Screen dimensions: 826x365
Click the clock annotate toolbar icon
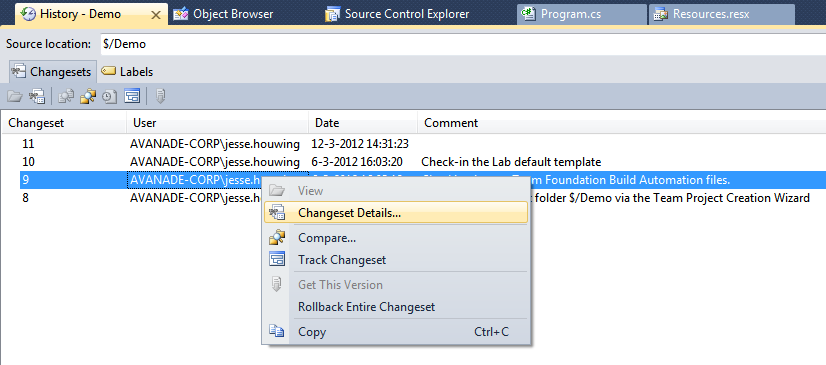tap(109, 96)
